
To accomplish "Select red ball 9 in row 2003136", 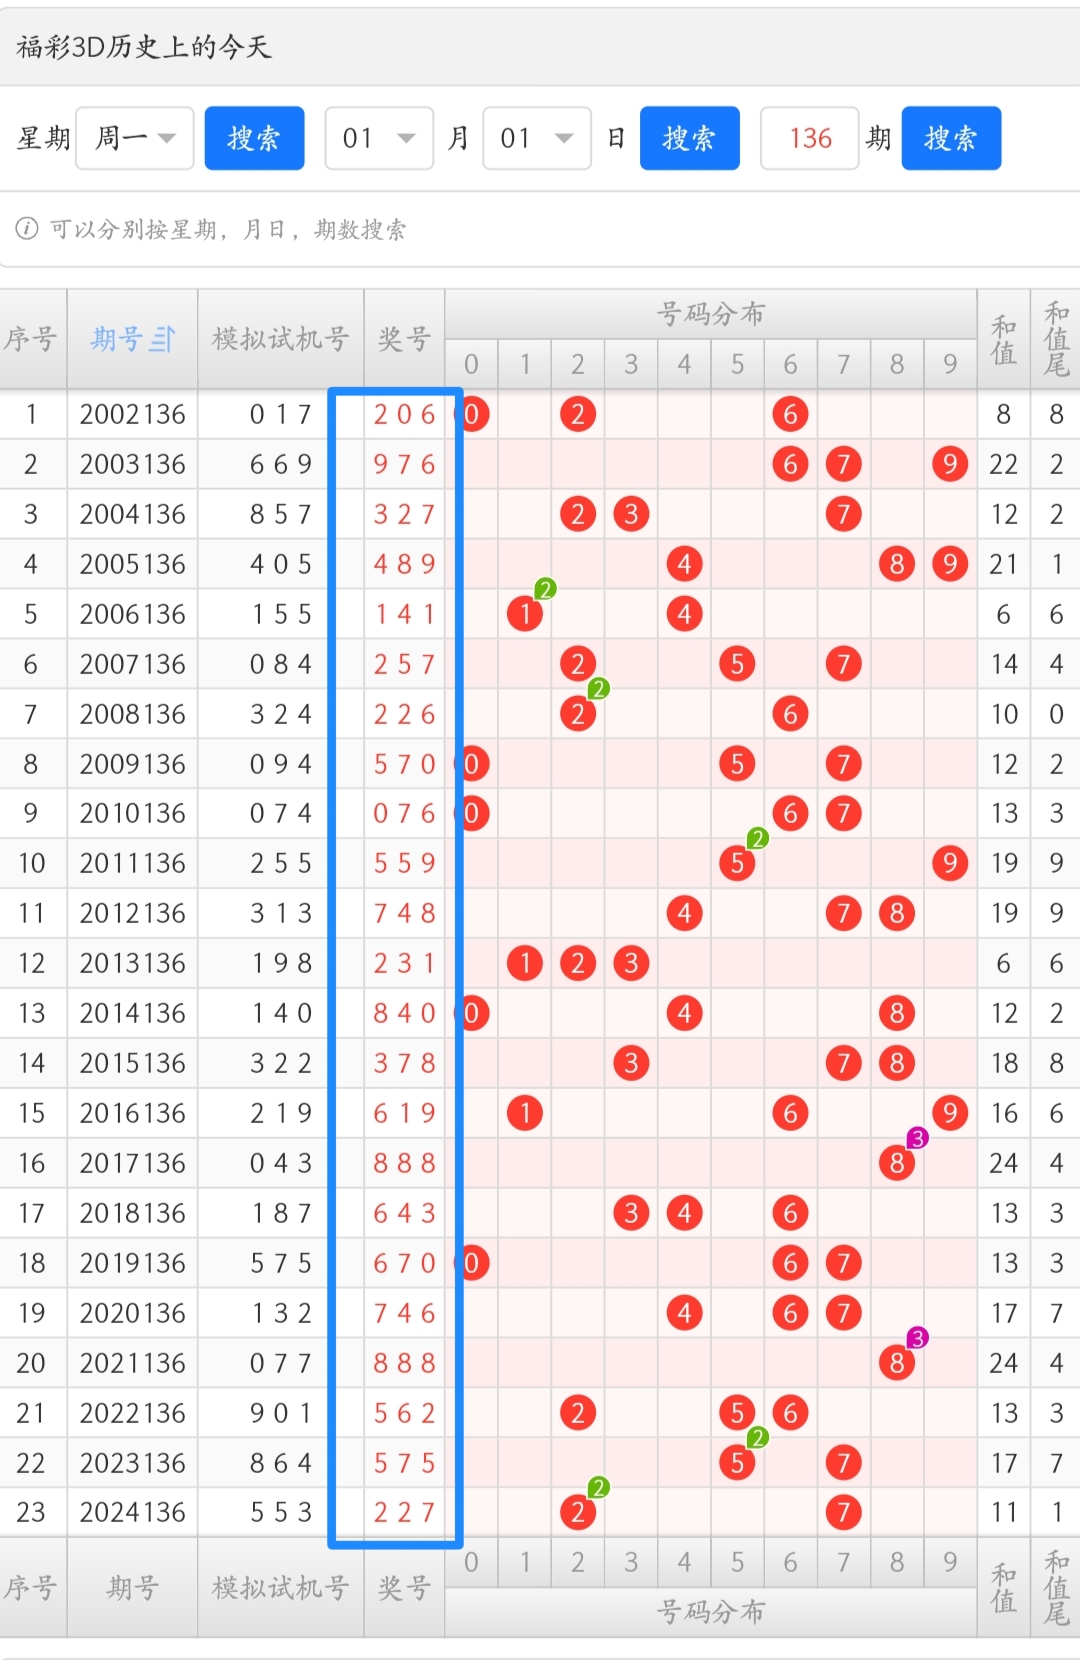I will 949,464.
